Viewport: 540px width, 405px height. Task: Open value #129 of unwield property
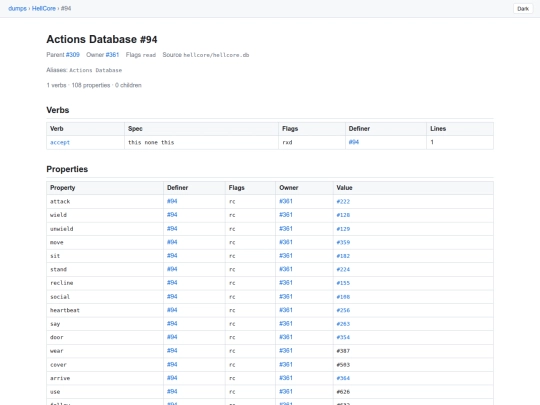pyautogui.click(x=343, y=229)
